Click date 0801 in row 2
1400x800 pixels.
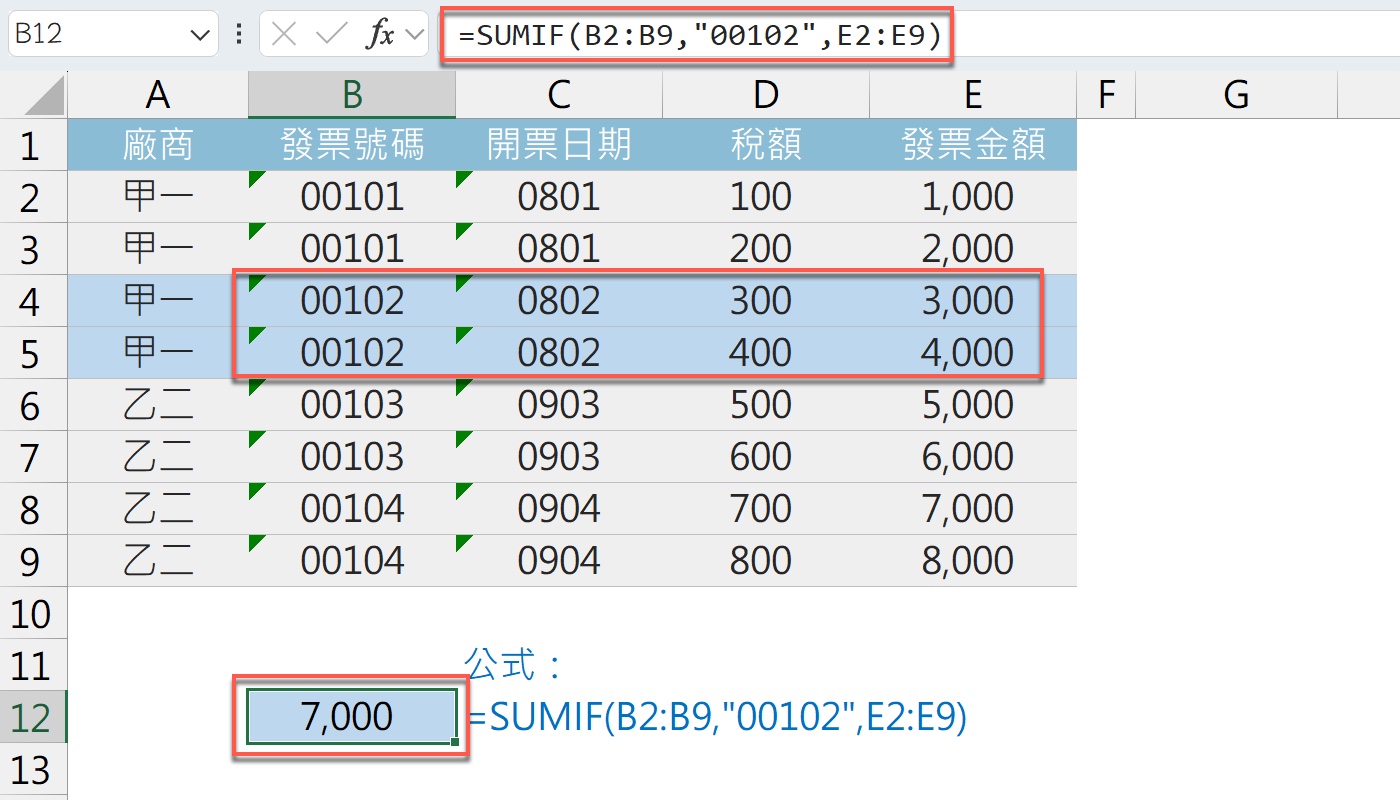[x=559, y=197]
